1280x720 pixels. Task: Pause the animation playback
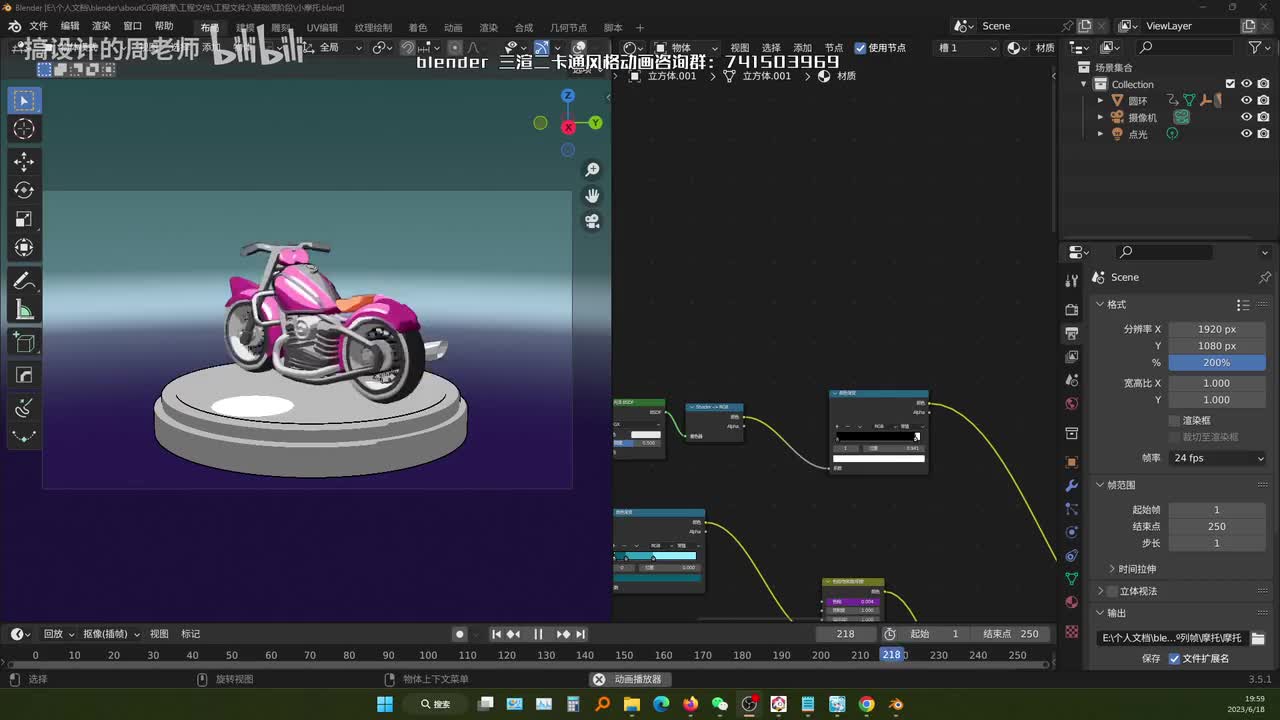[538, 634]
